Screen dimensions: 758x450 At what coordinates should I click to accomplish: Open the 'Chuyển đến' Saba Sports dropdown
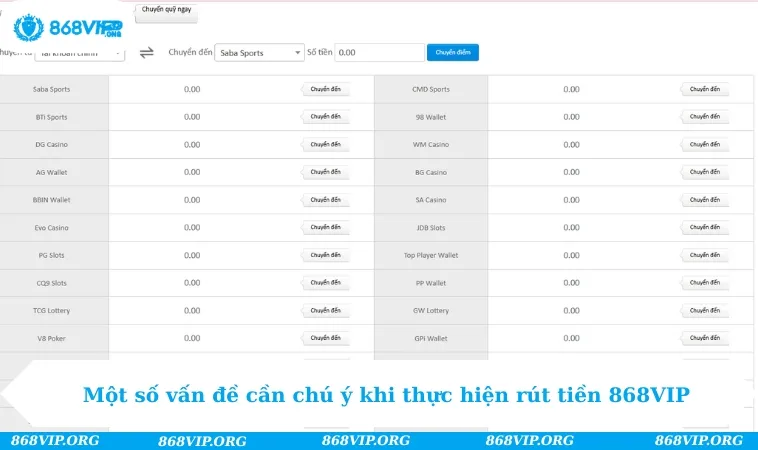coord(259,53)
